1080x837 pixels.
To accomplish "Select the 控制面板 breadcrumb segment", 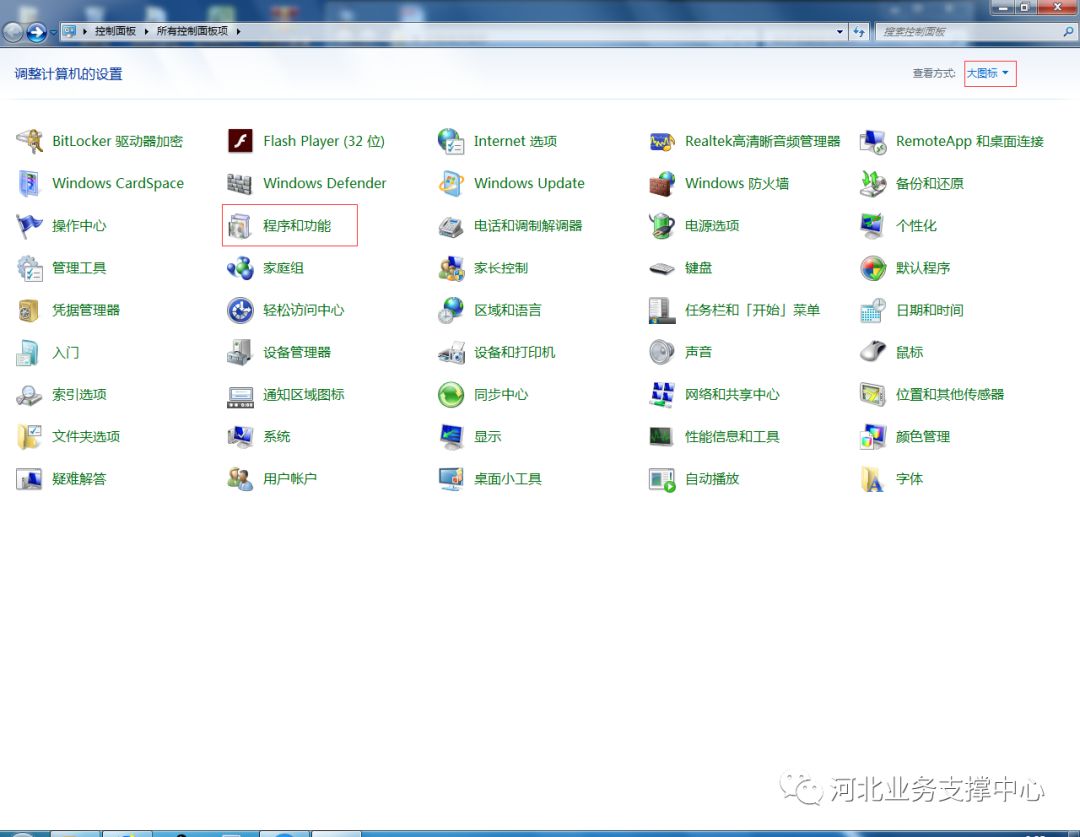I will pyautogui.click(x=115, y=32).
